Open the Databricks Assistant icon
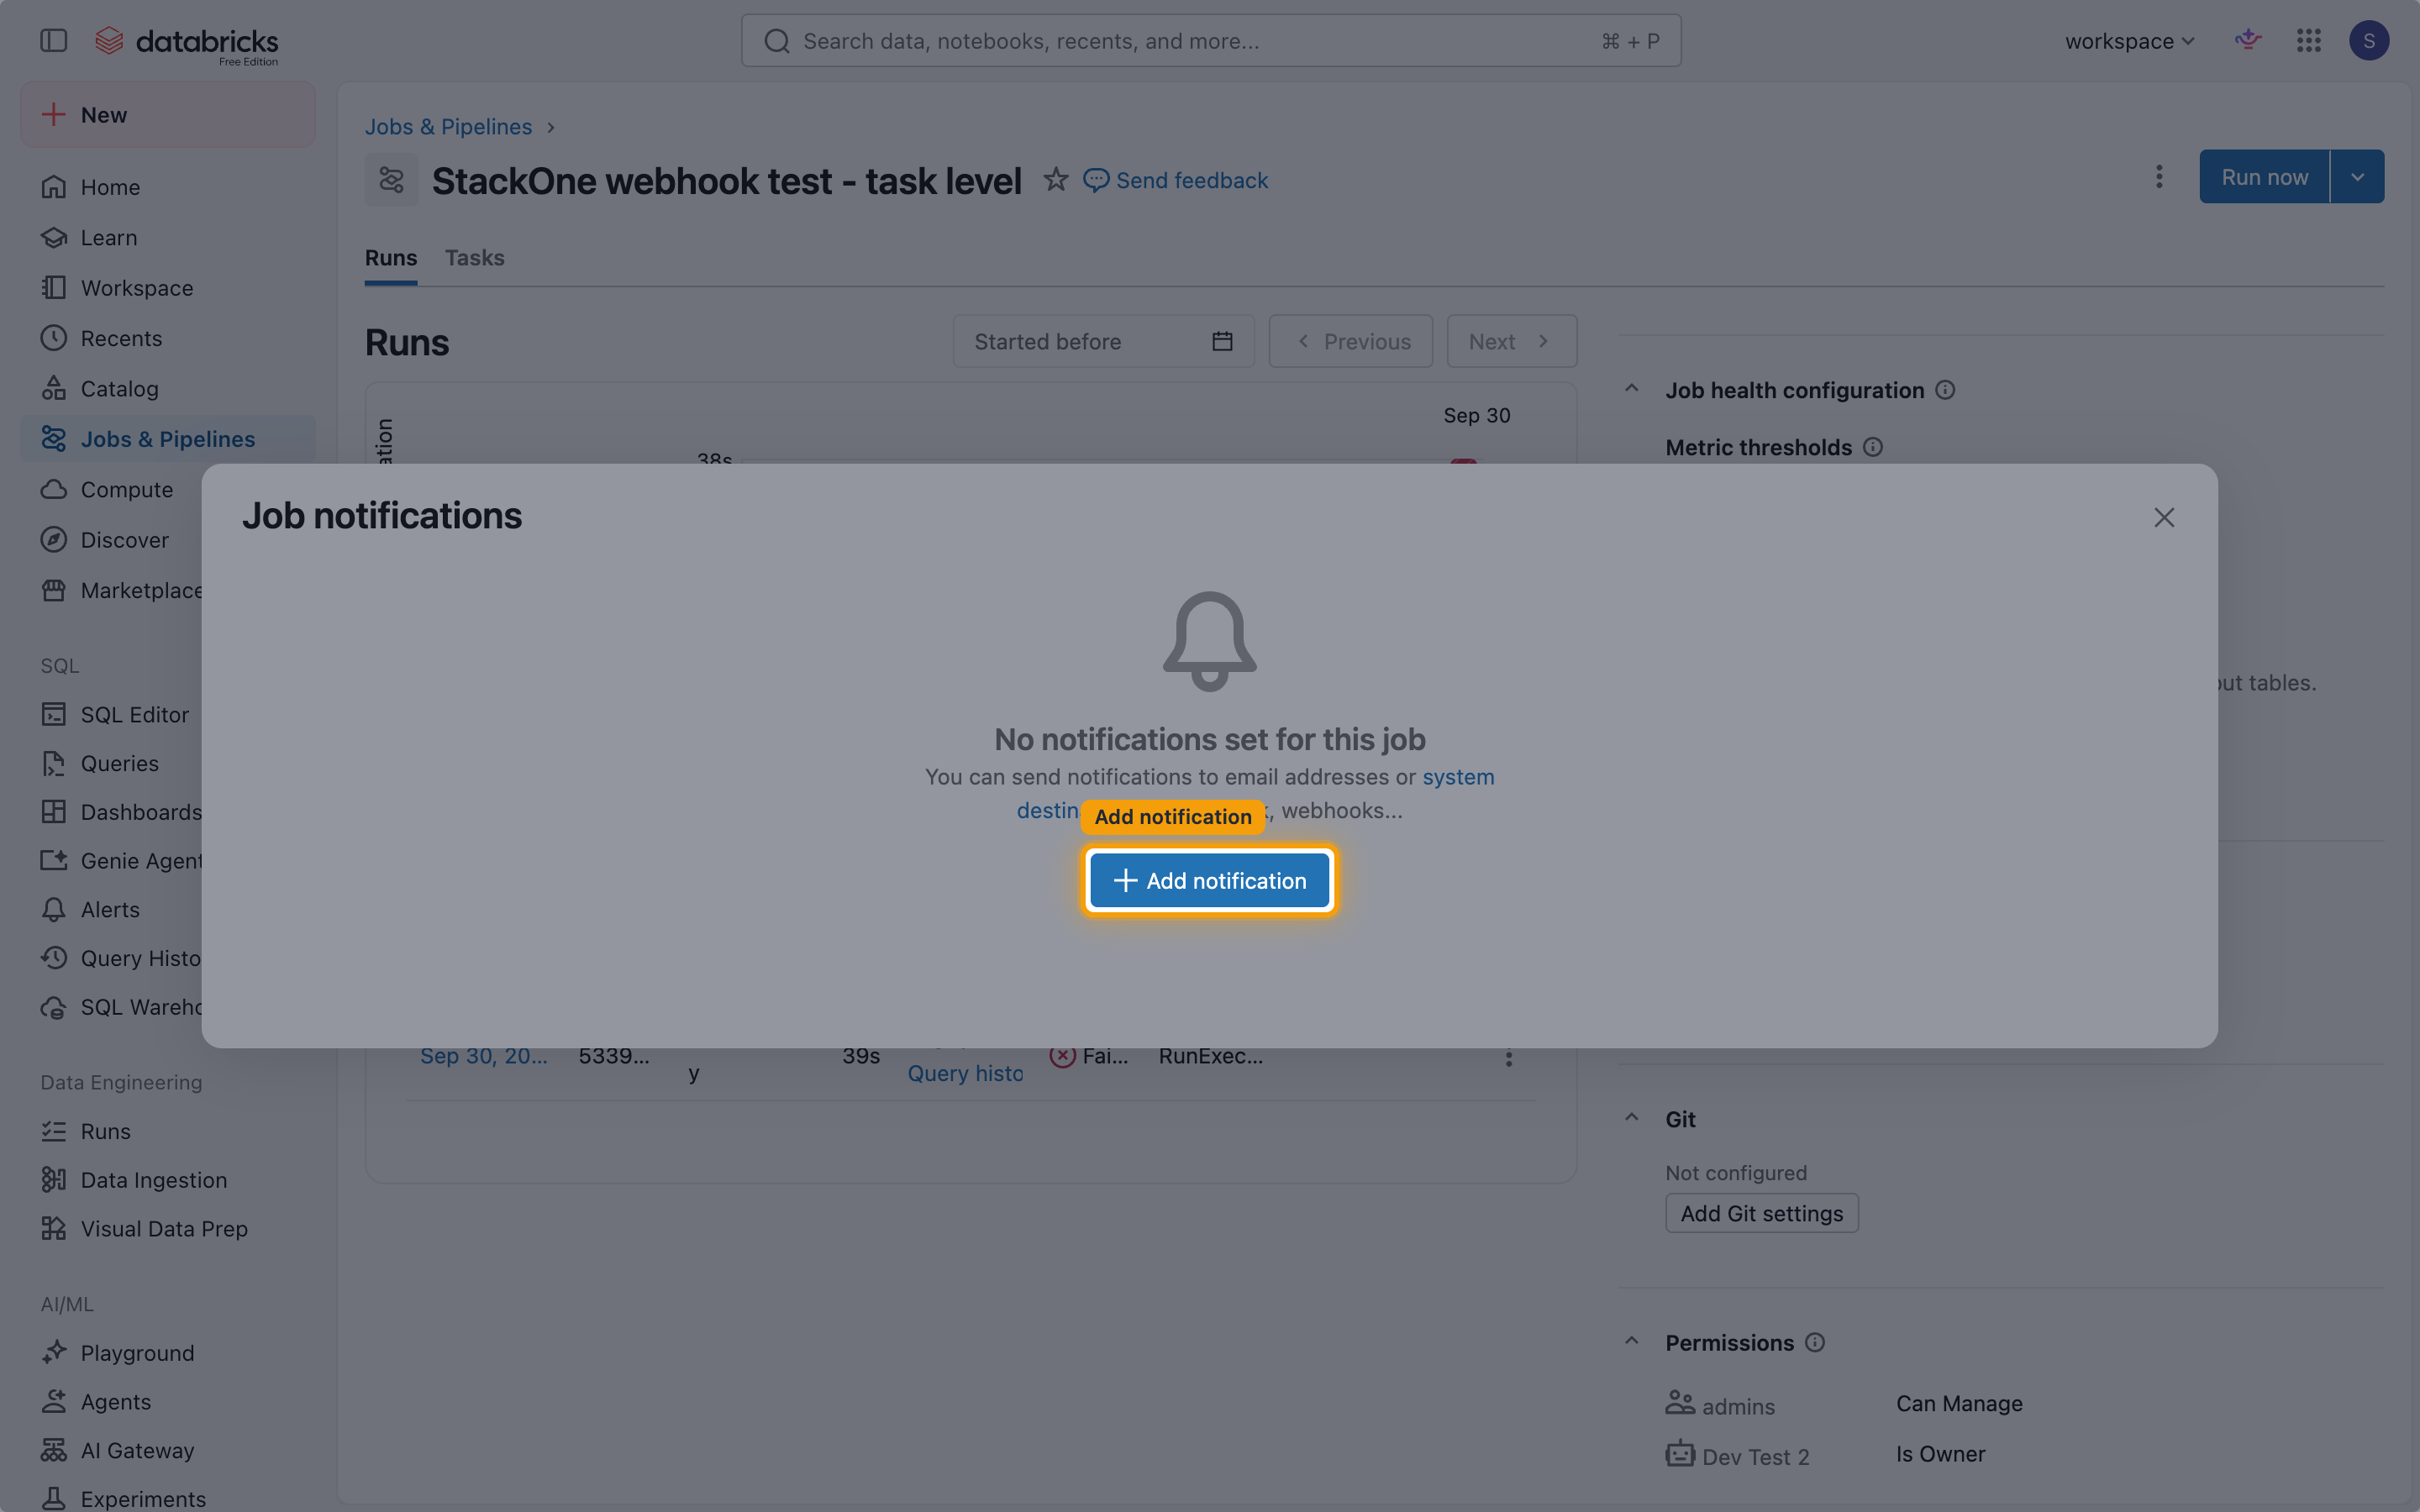The height and width of the screenshot is (1512, 2420). [x=2248, y=40]
